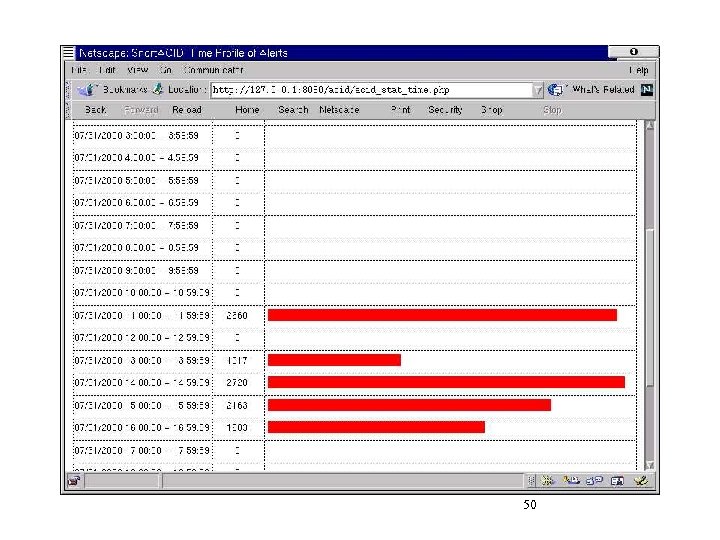Click the Netscape N logo
720x540 pixels.
click(647, 90)
